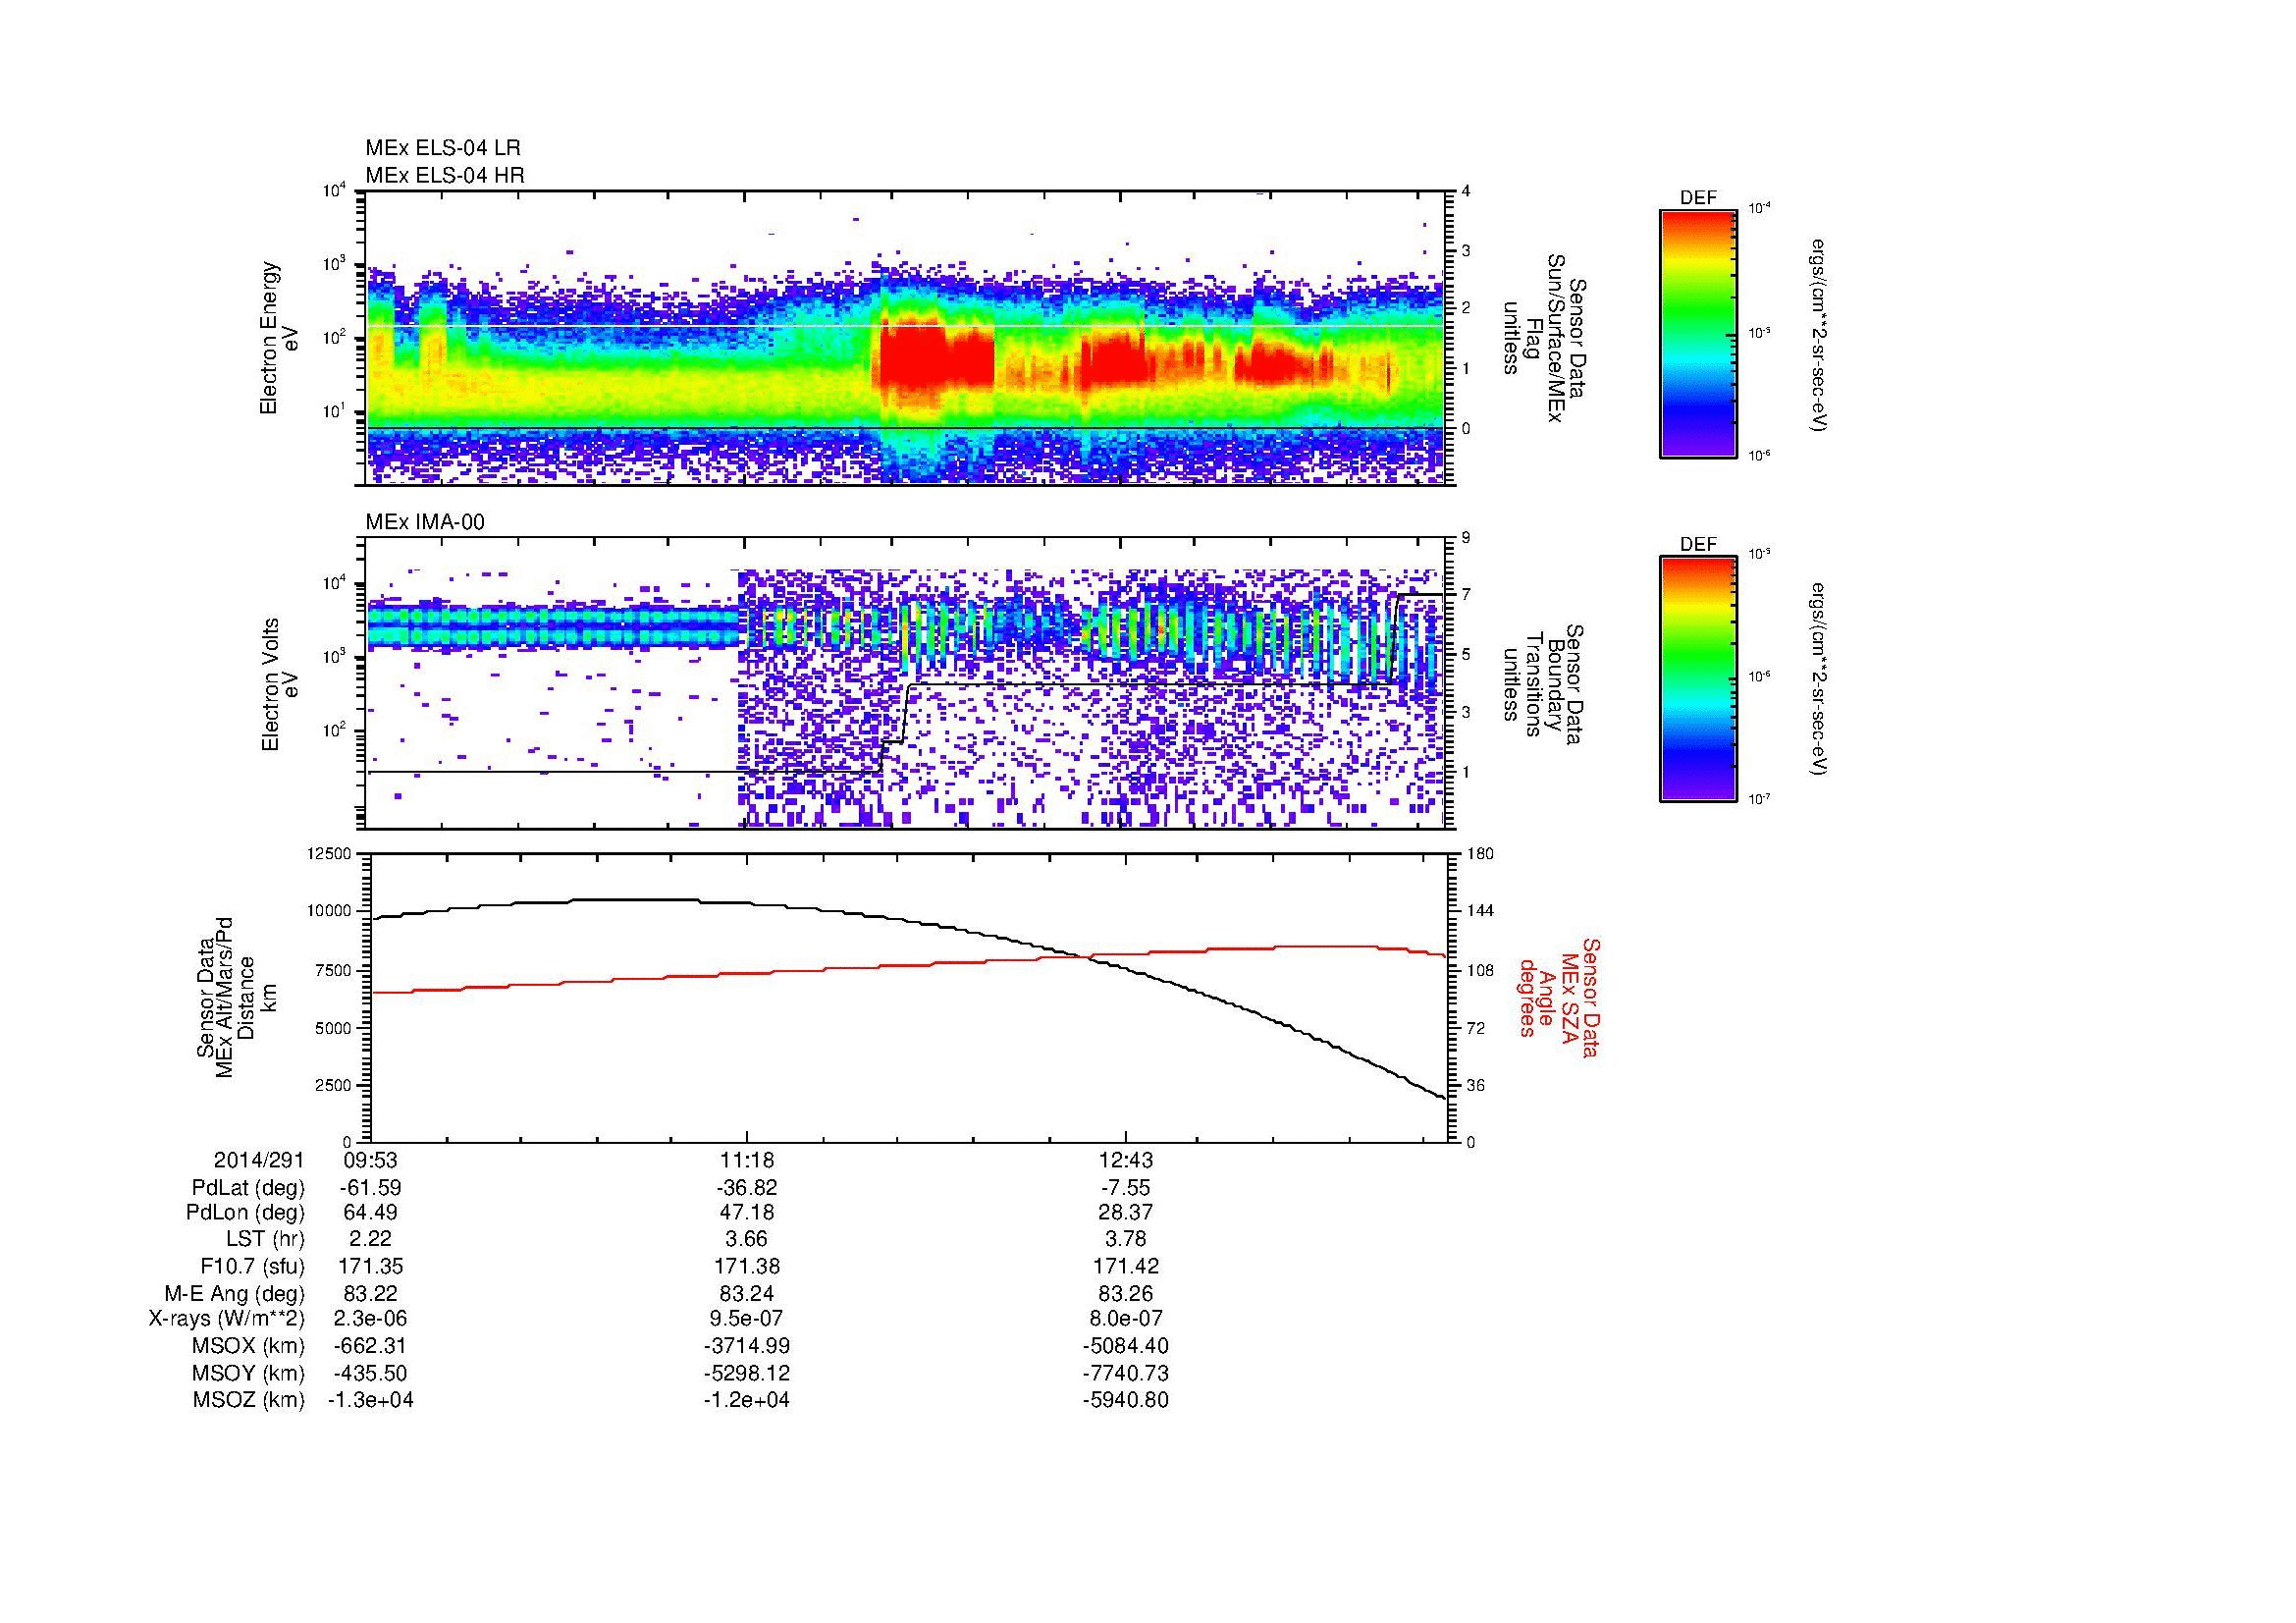2296x1623 pixels.
Task: Click the altitude and SZA line plot
Action: pyautogui.click(x=907, y=997)
